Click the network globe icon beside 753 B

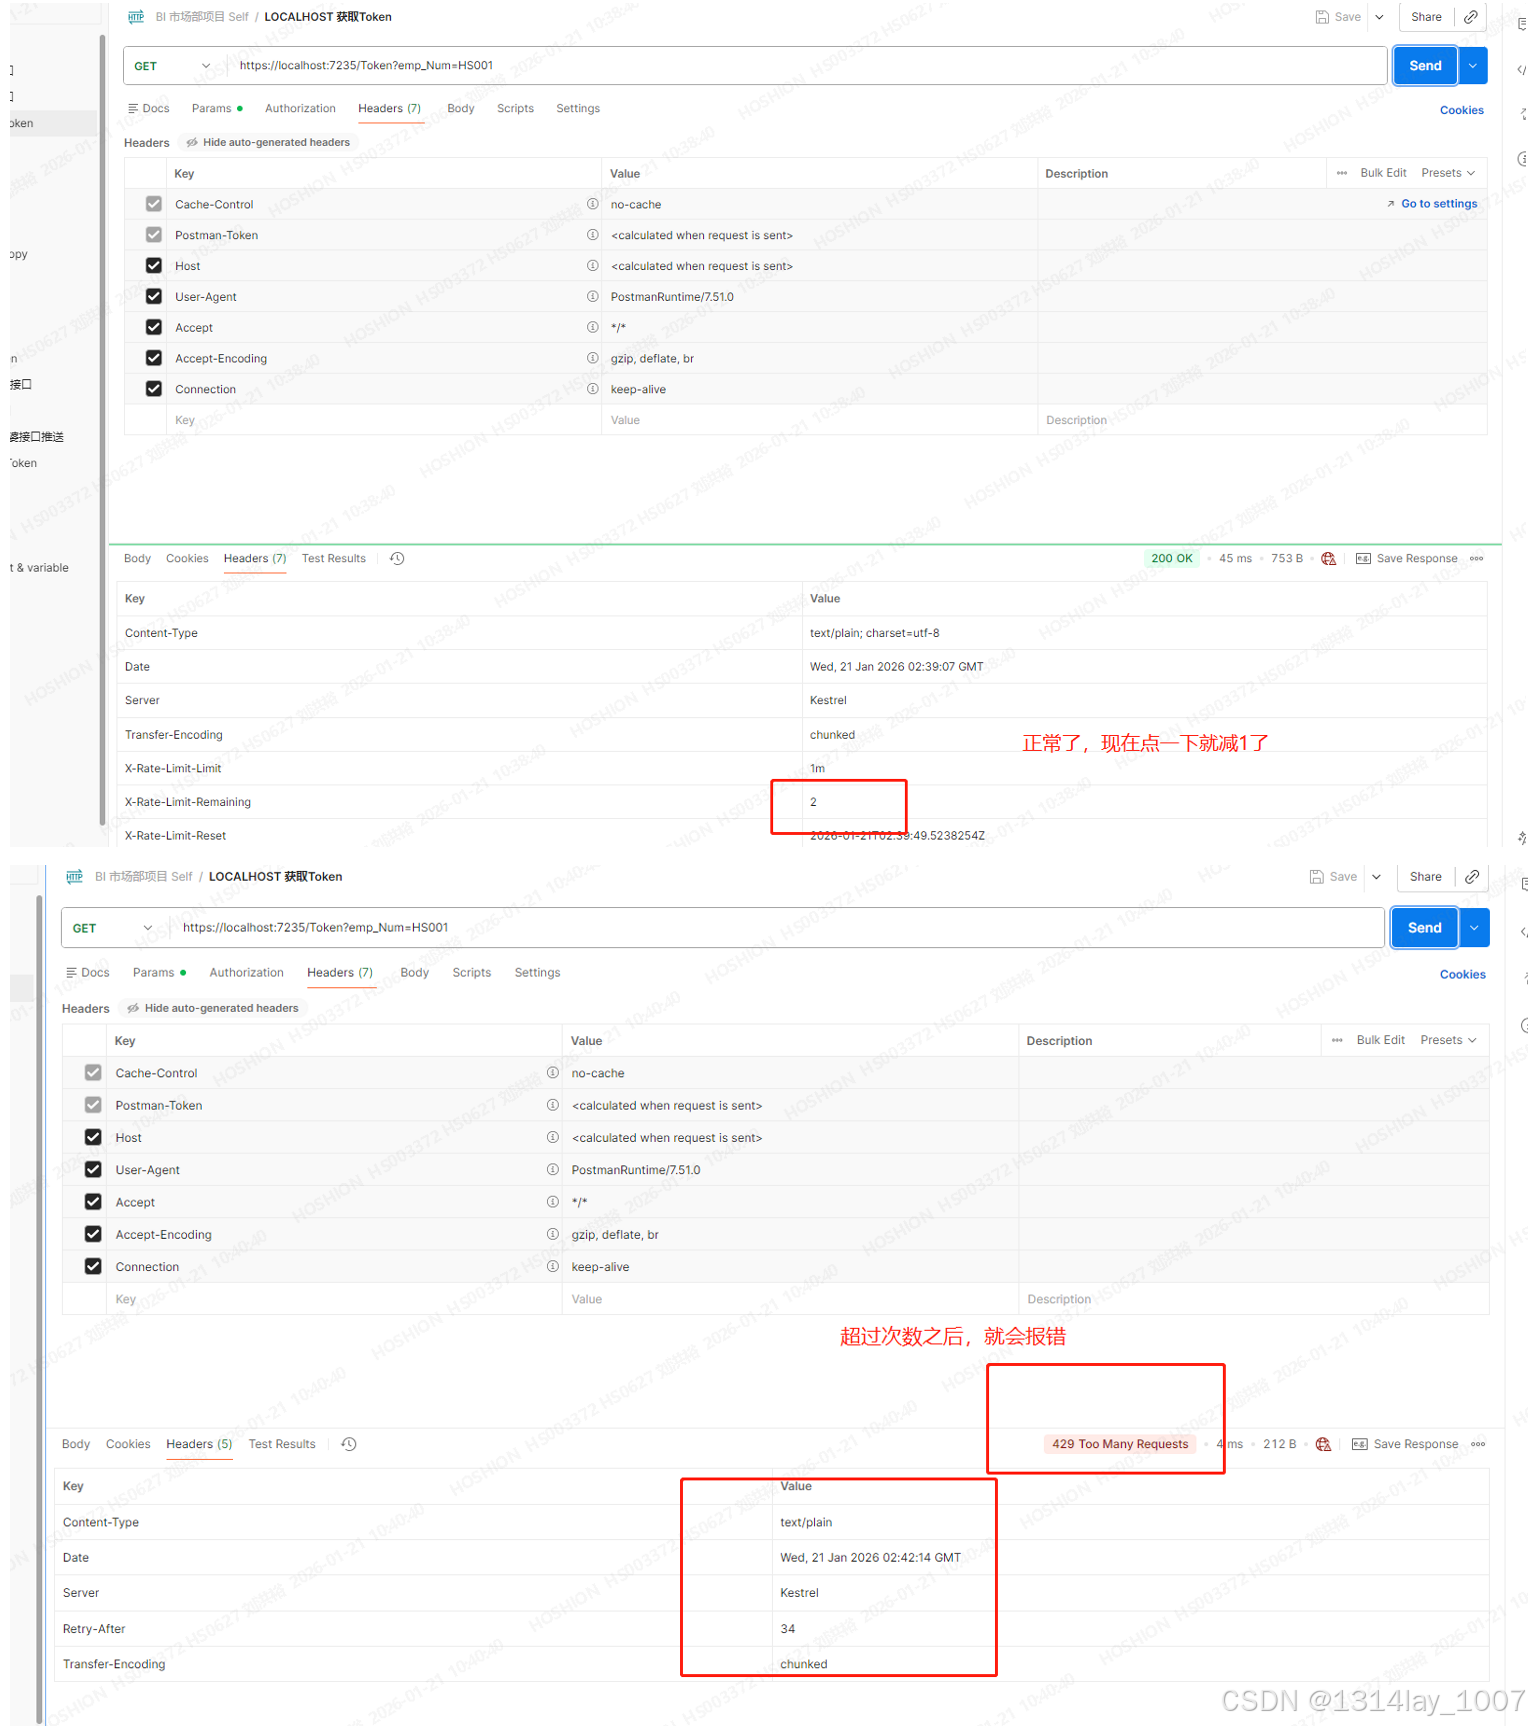[1328, 558]
